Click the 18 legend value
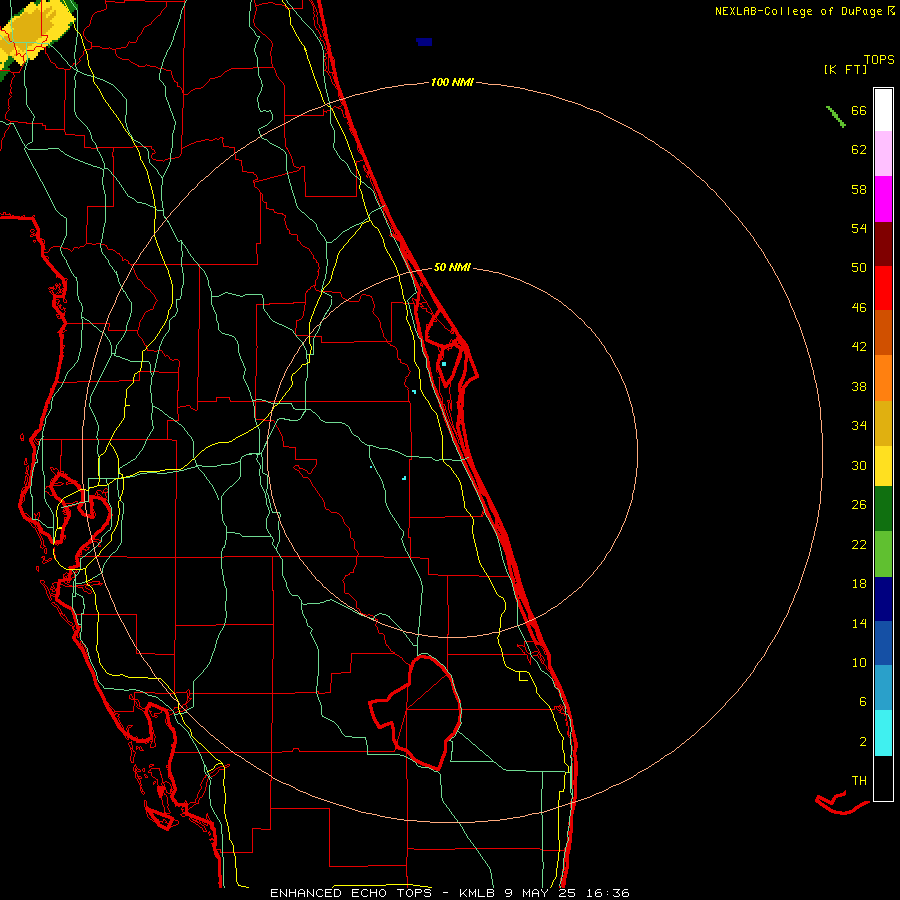The width and height of the screenshot is (900, 900). pyautogui.click(x=859, y=584)
